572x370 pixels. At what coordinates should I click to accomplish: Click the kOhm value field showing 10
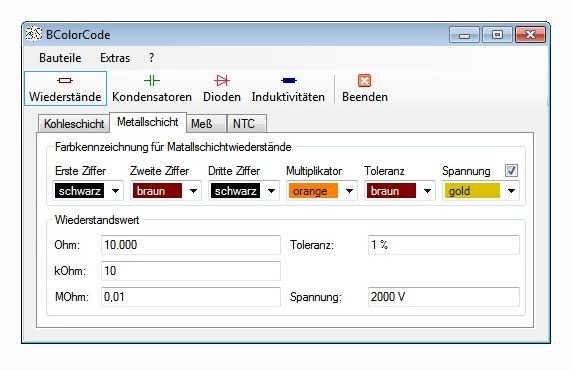click(191, 271)
